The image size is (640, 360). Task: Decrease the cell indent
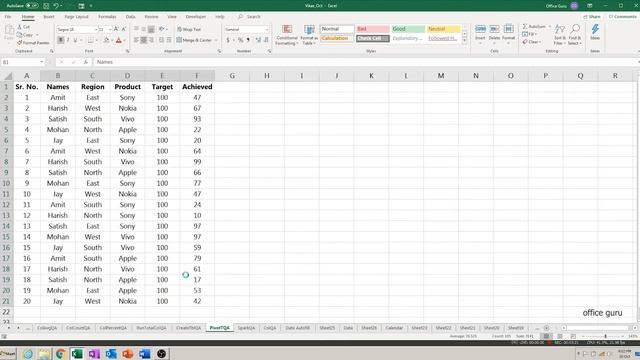click(x=162, y=40)
